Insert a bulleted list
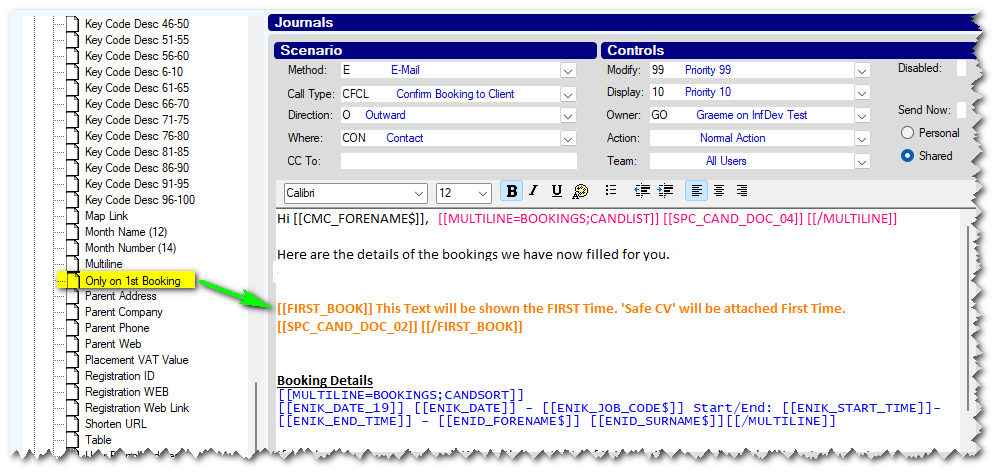 pyautogui.click(x=611, y=191)
